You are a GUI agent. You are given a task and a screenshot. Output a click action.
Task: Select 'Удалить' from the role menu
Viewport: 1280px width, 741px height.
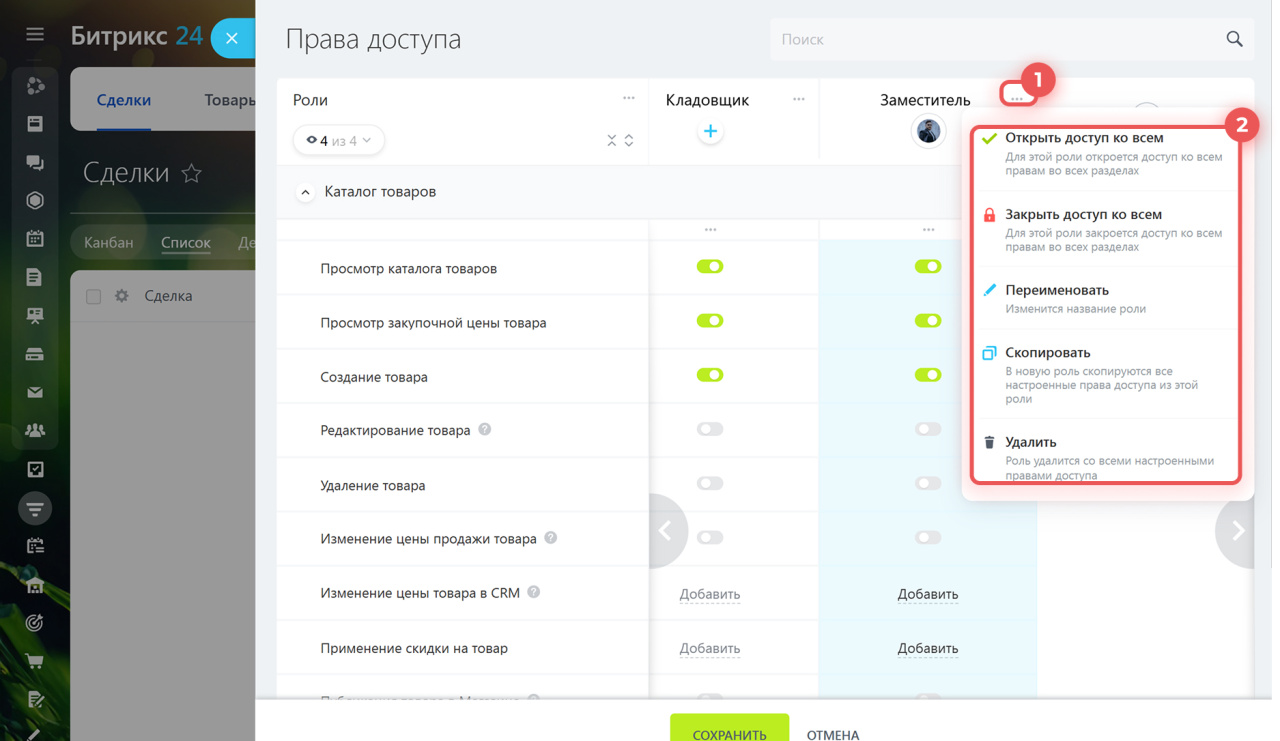(1105, 456)
